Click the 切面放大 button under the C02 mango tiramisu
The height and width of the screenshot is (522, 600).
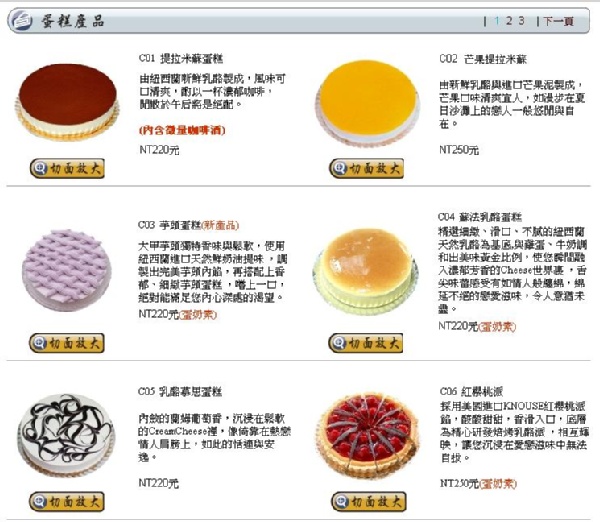tap(367, 168)
